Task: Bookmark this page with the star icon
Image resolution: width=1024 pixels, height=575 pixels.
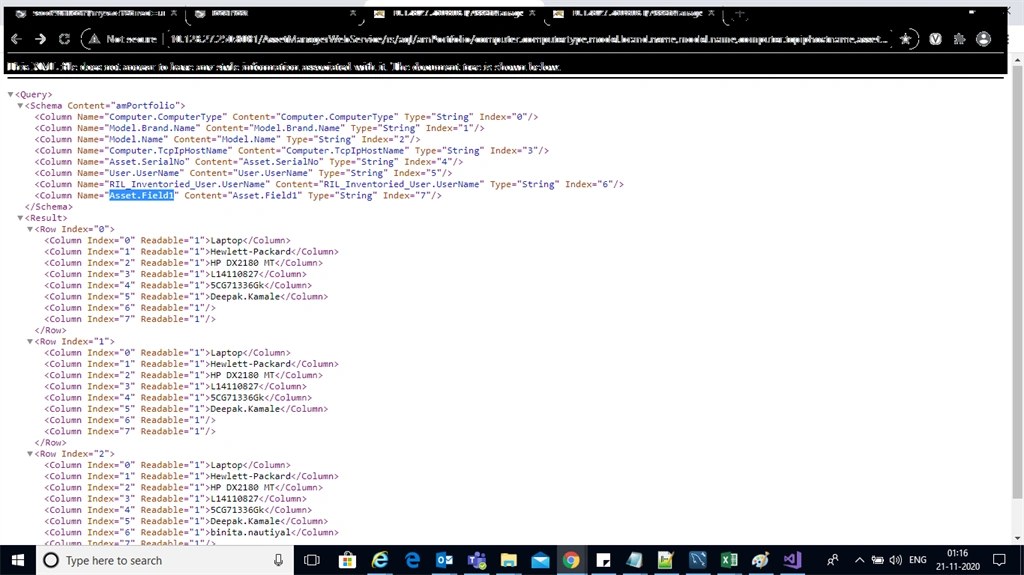Action: (x=905, y=39)
